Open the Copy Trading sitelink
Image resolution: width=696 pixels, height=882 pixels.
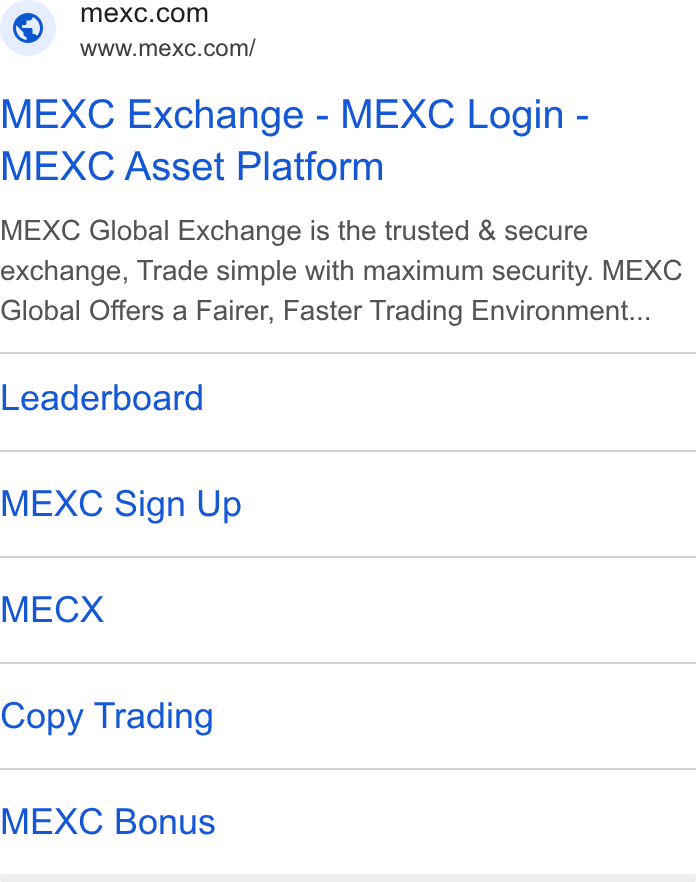point(107,717)
